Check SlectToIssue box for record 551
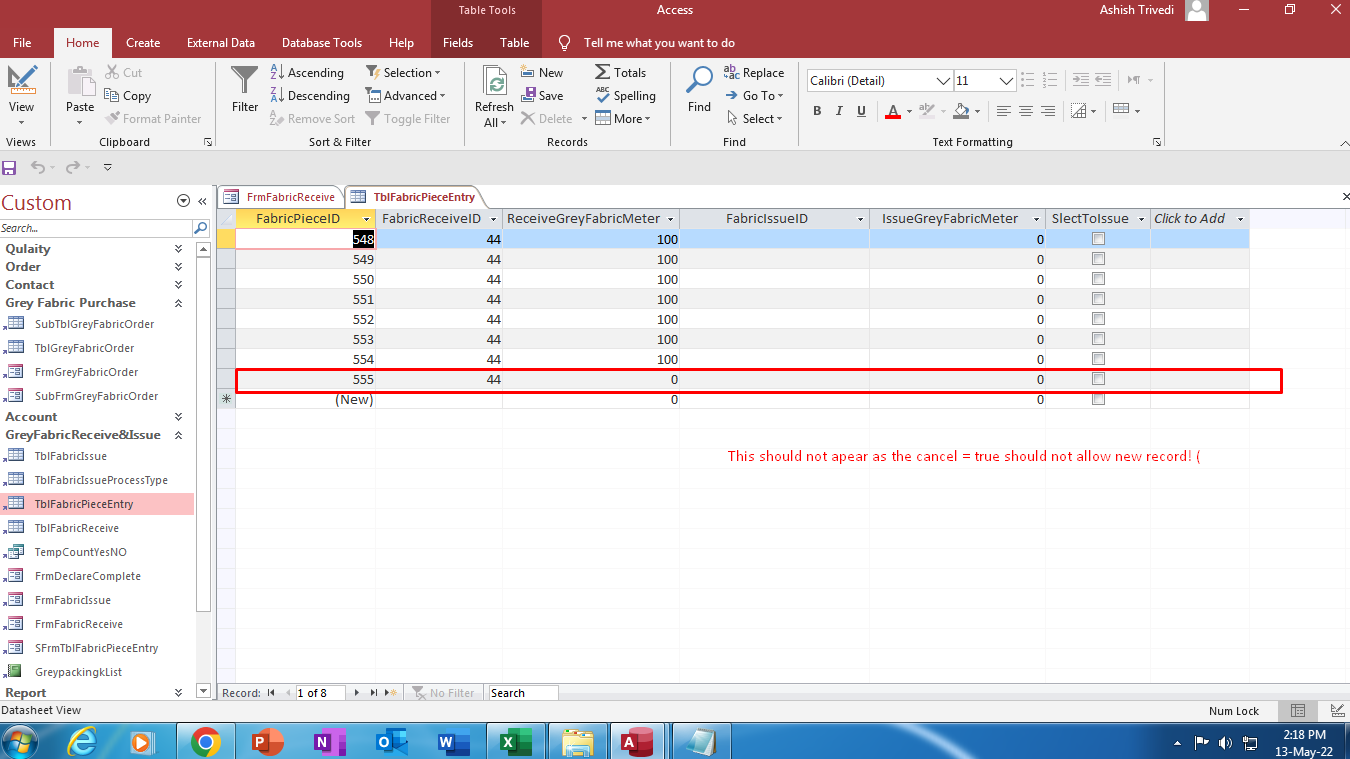The height and width of the screenshot is (759, 1350). [x=1098, y=299]
